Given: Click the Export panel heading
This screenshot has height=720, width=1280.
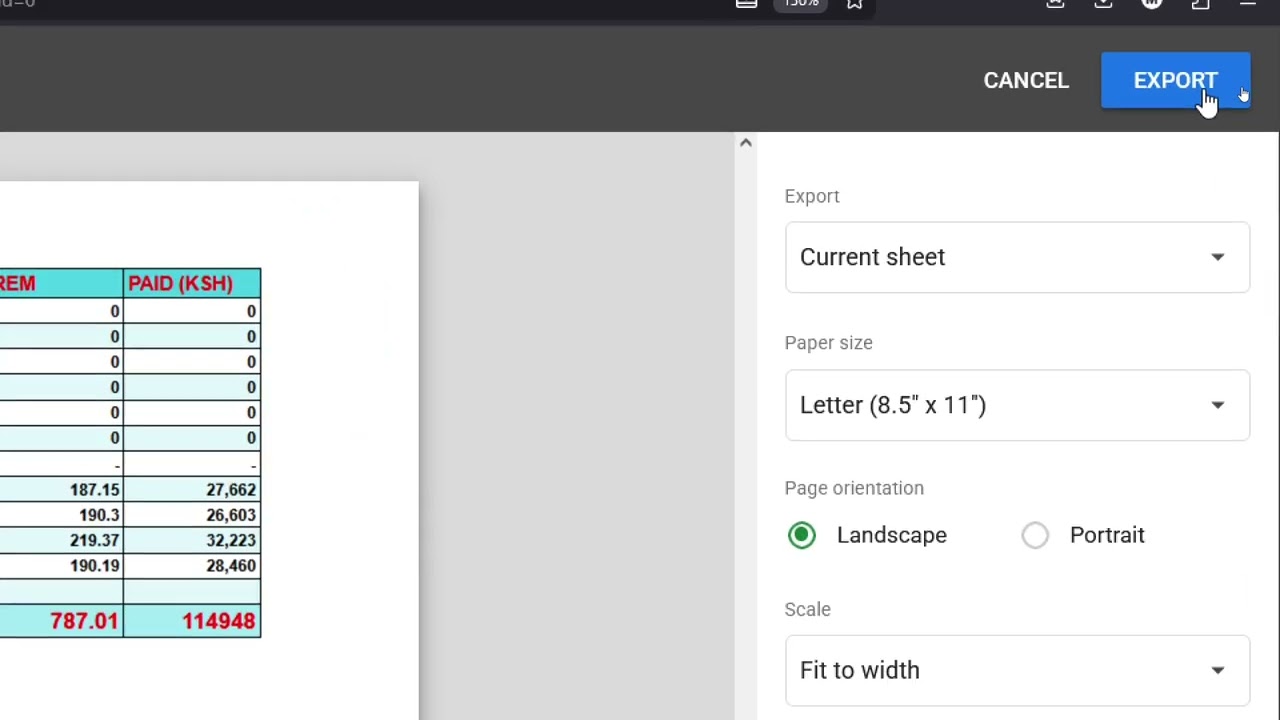Looking at the screenshot, I should point(812,196).
